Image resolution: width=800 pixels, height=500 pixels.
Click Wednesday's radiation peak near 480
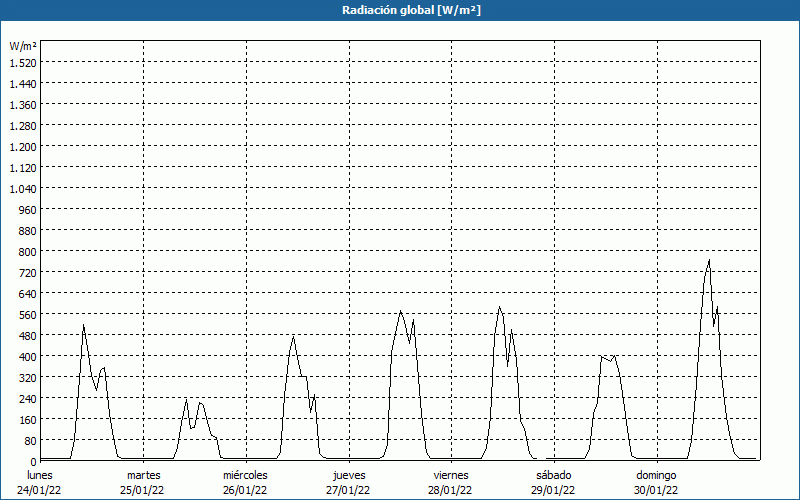293,337
